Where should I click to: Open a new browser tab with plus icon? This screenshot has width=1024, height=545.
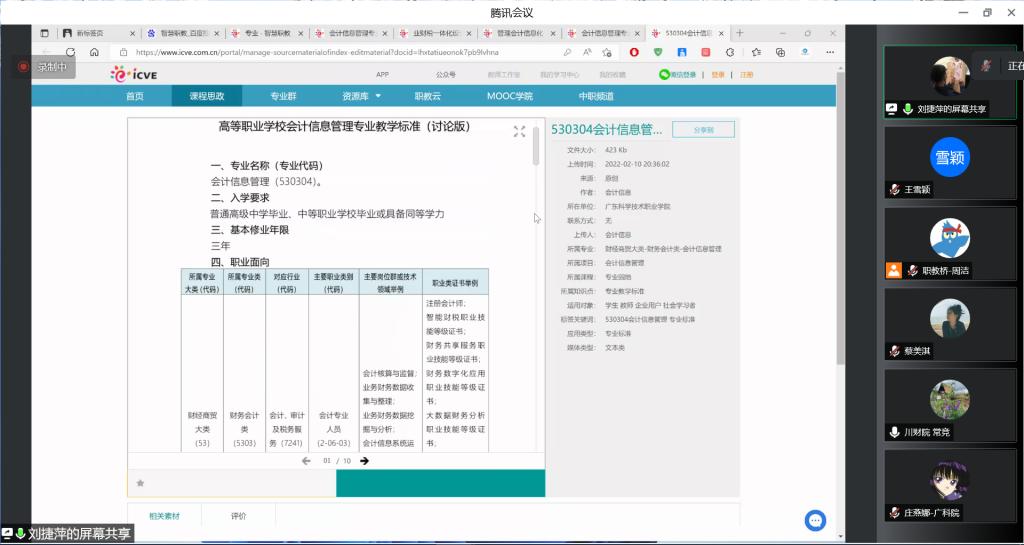coord(740,33)
